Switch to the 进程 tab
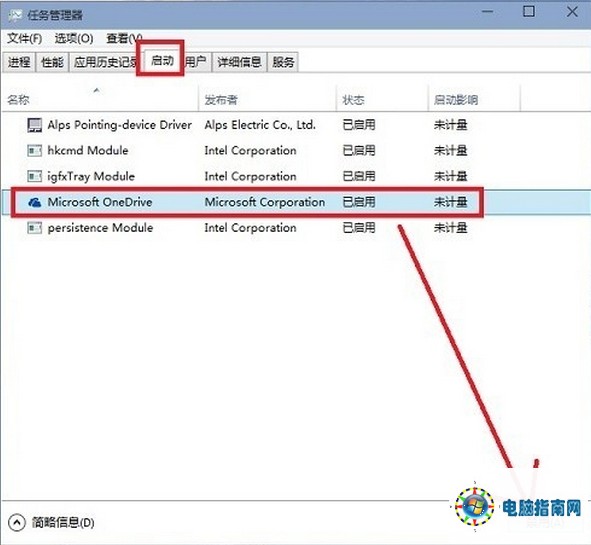Screen dimensions: 591x545 click(x=19, y=62)
